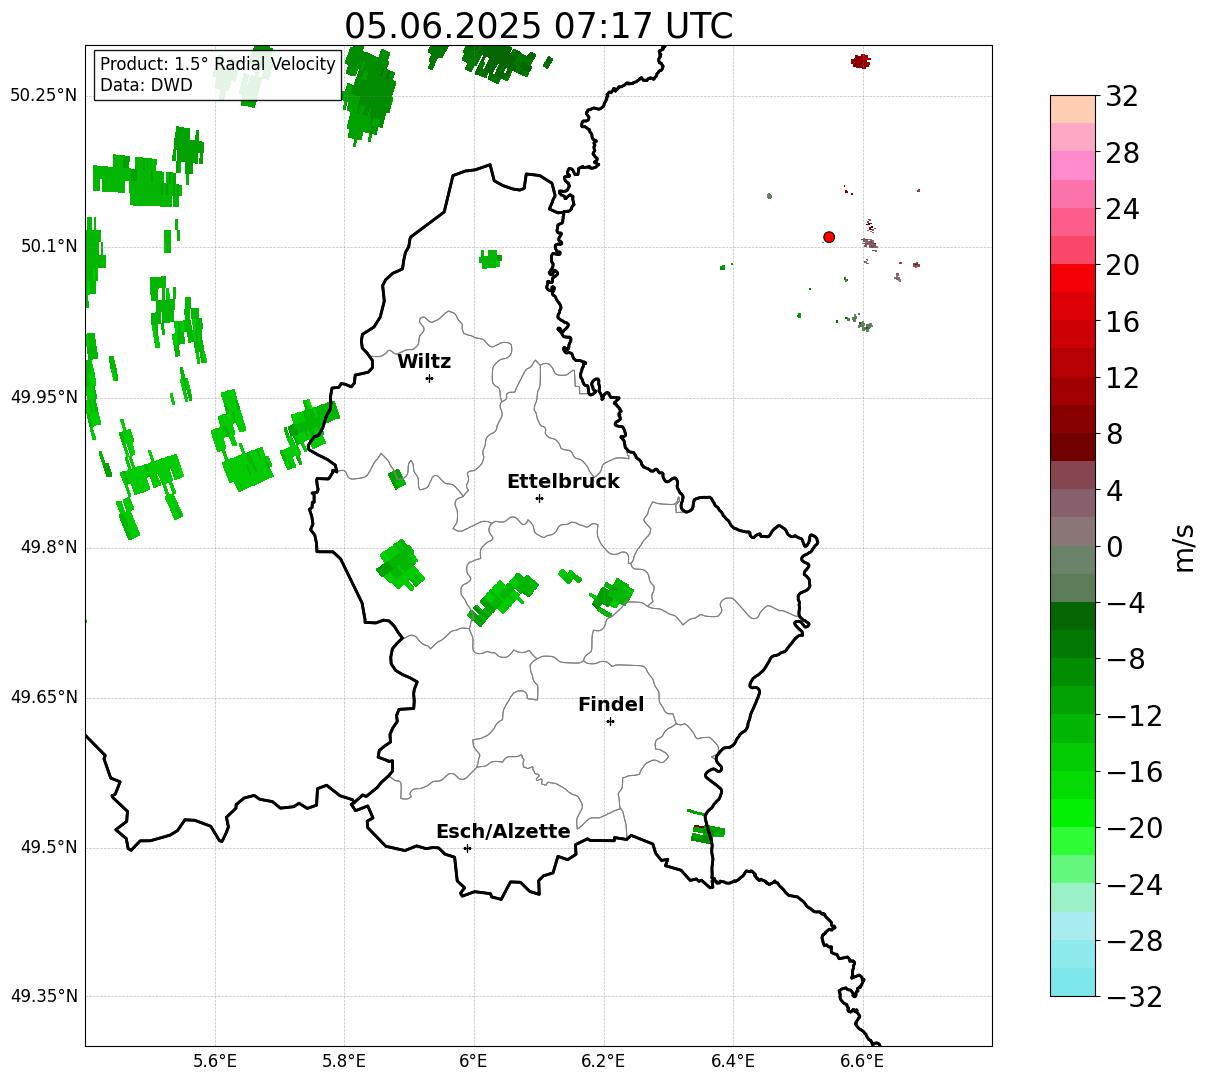Click the −32 tick label on colorbar
This screenshot has height=1081, width=1207.
tap(1134, 997)
